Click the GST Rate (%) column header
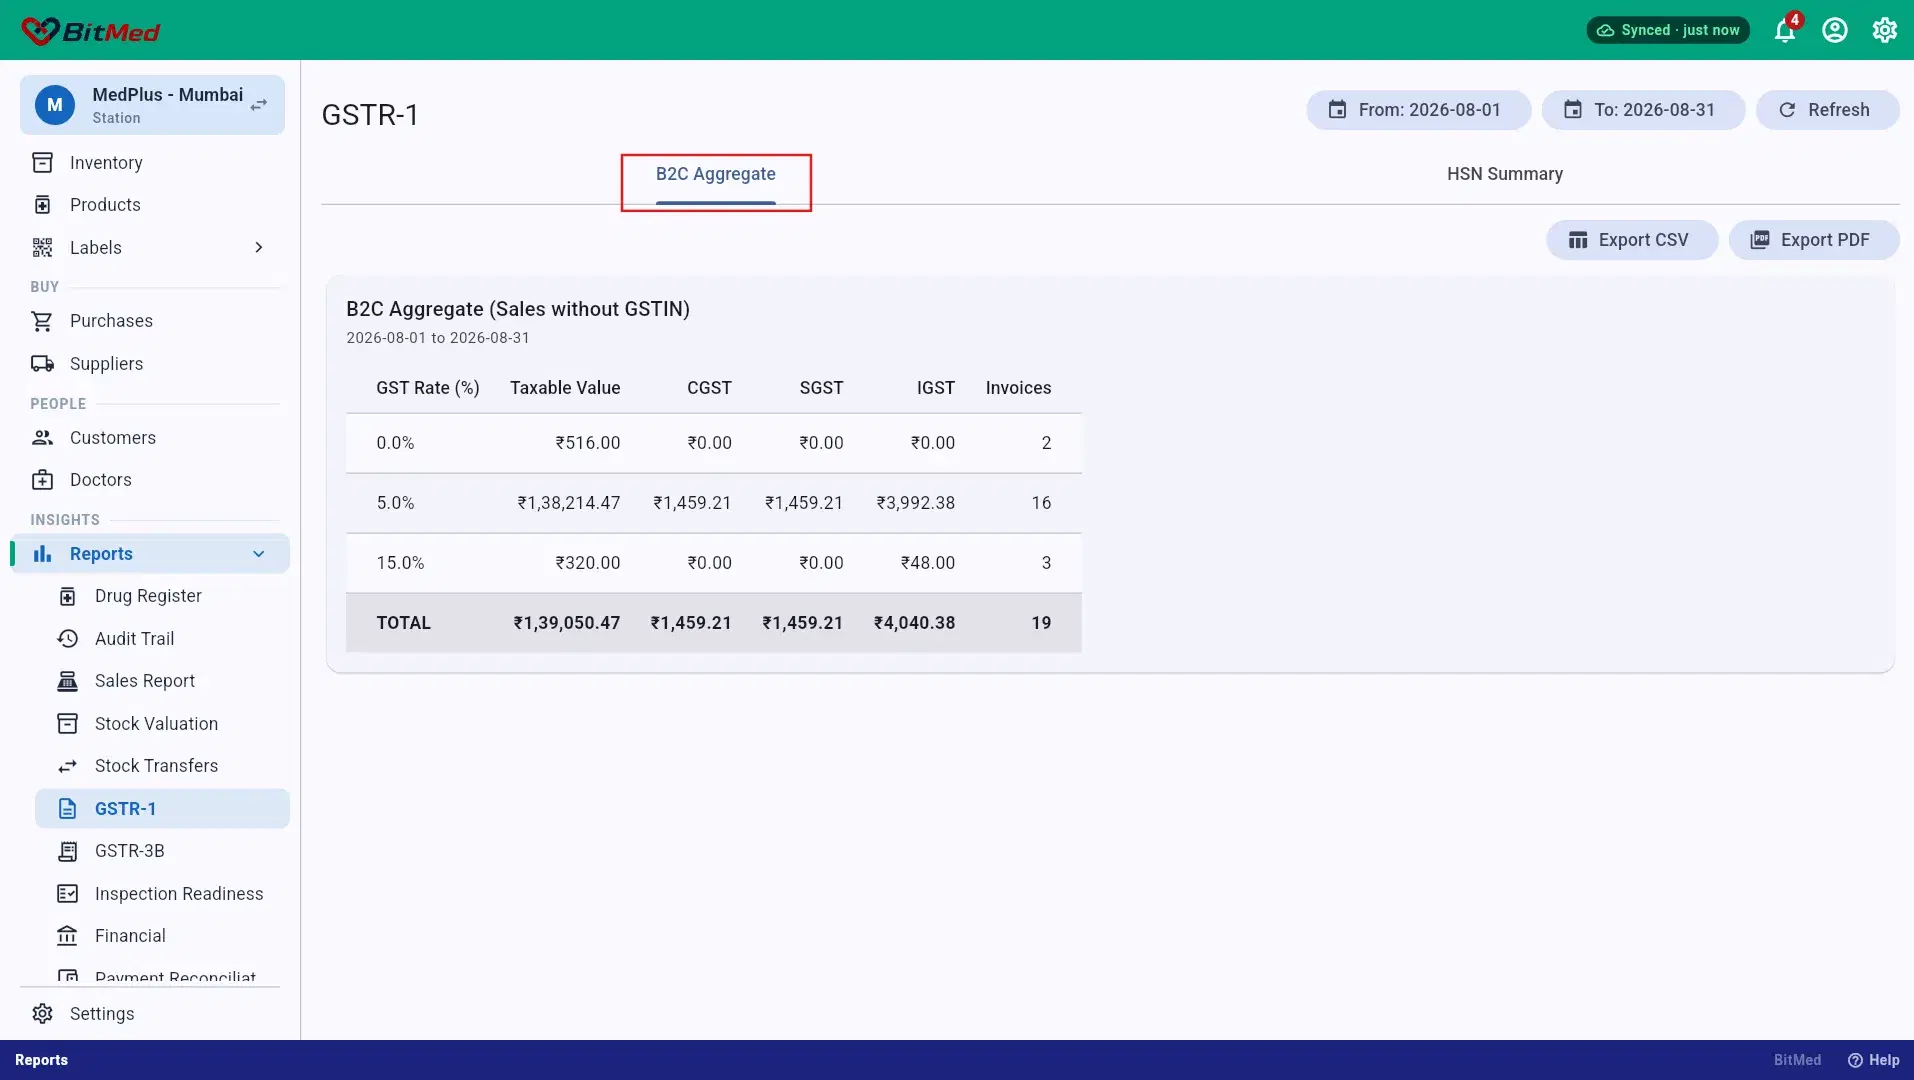 coord(428,388)
